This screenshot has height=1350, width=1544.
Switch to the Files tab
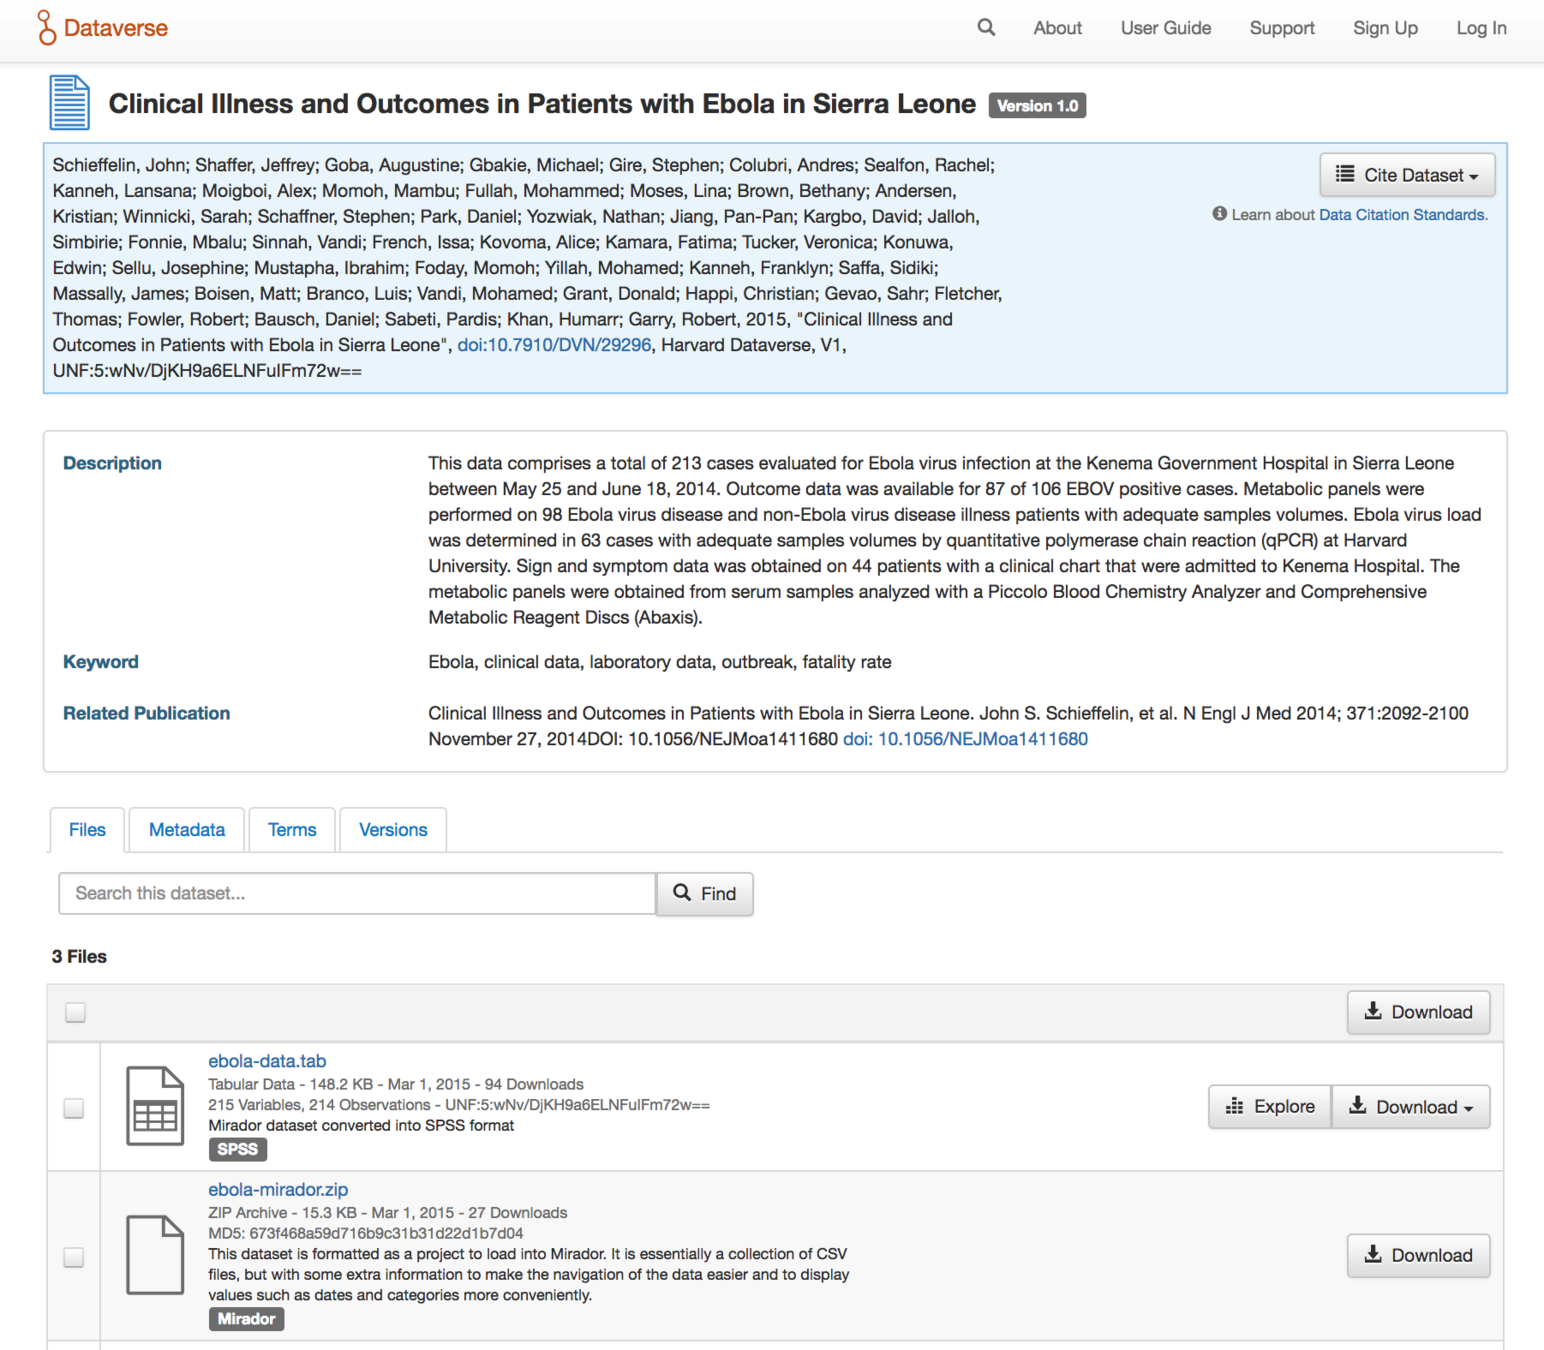click(x=87, y=830)
